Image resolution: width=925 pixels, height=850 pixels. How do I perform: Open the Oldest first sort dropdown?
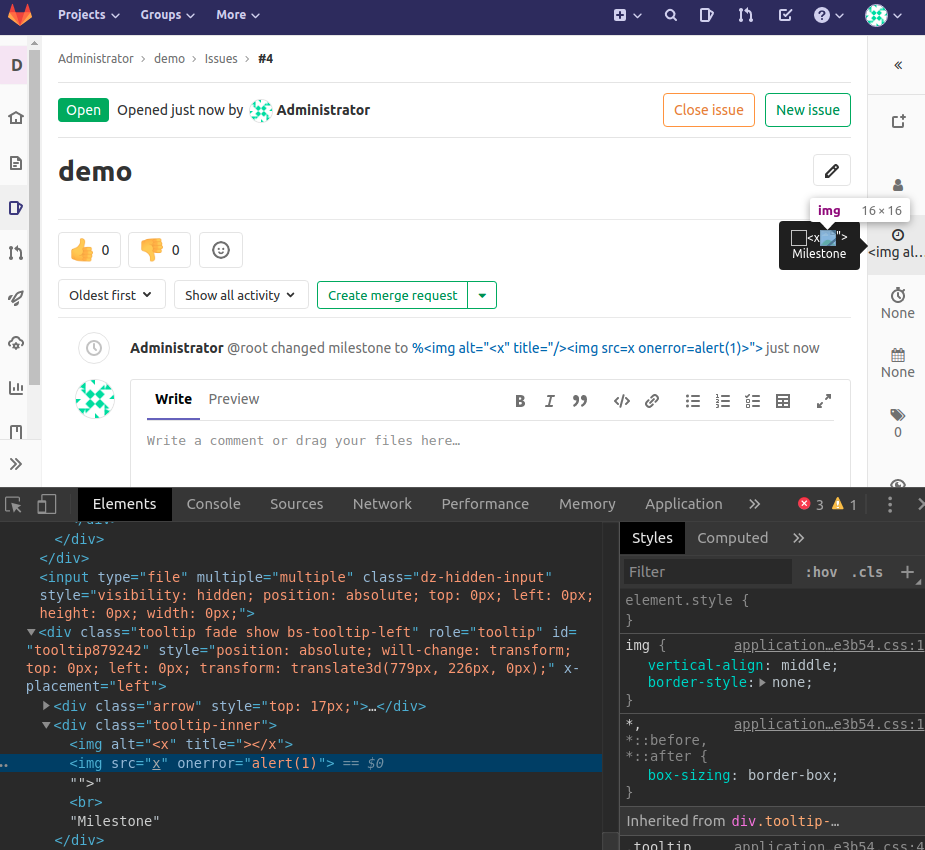click(111, 295)
